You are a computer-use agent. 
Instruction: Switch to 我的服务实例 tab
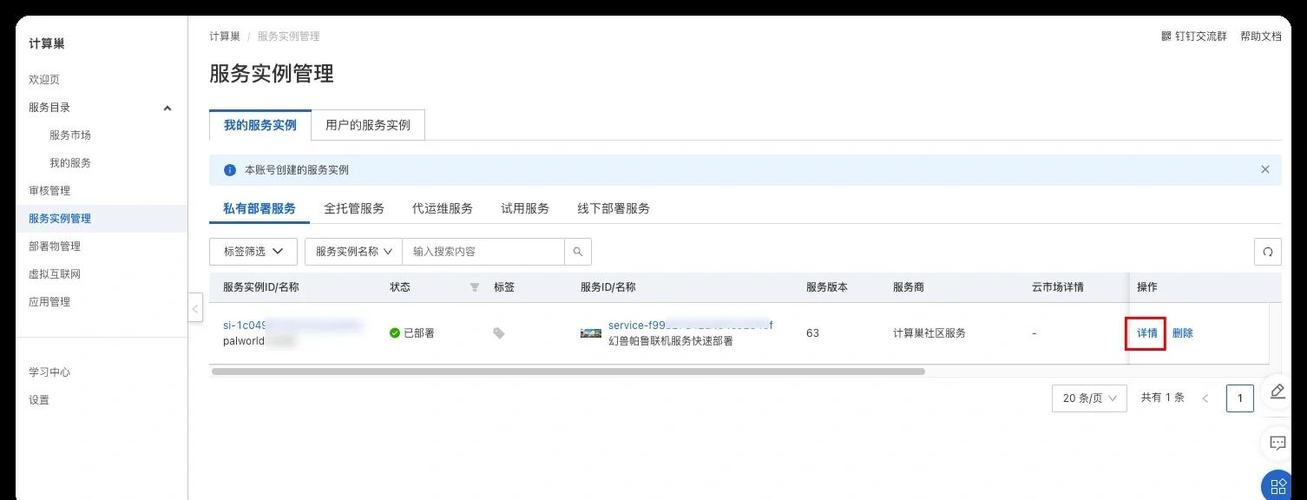coord(260,125)
